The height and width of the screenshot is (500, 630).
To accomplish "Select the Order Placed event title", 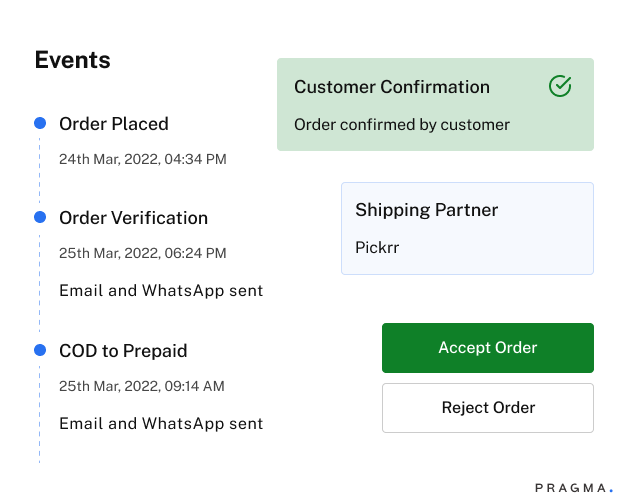I will coord(114,124).
